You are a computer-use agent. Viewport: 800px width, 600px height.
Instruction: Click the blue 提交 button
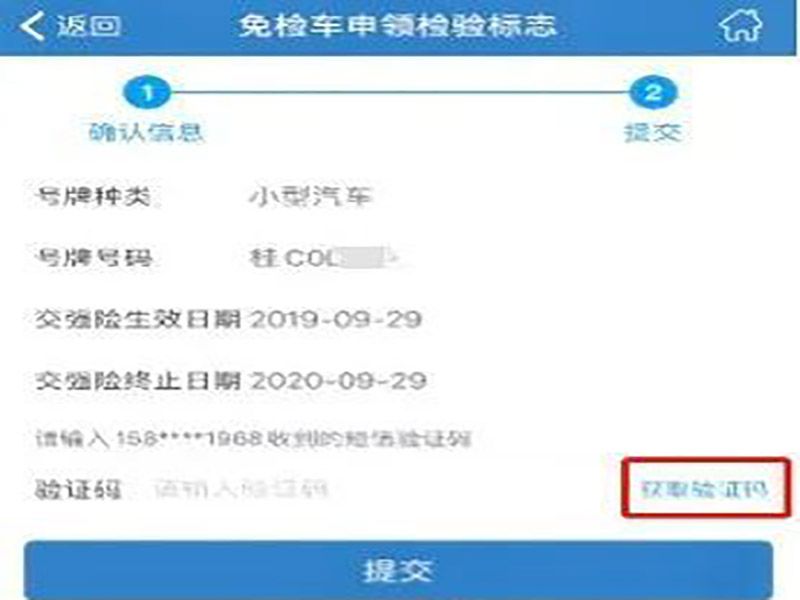coord(398,570)
